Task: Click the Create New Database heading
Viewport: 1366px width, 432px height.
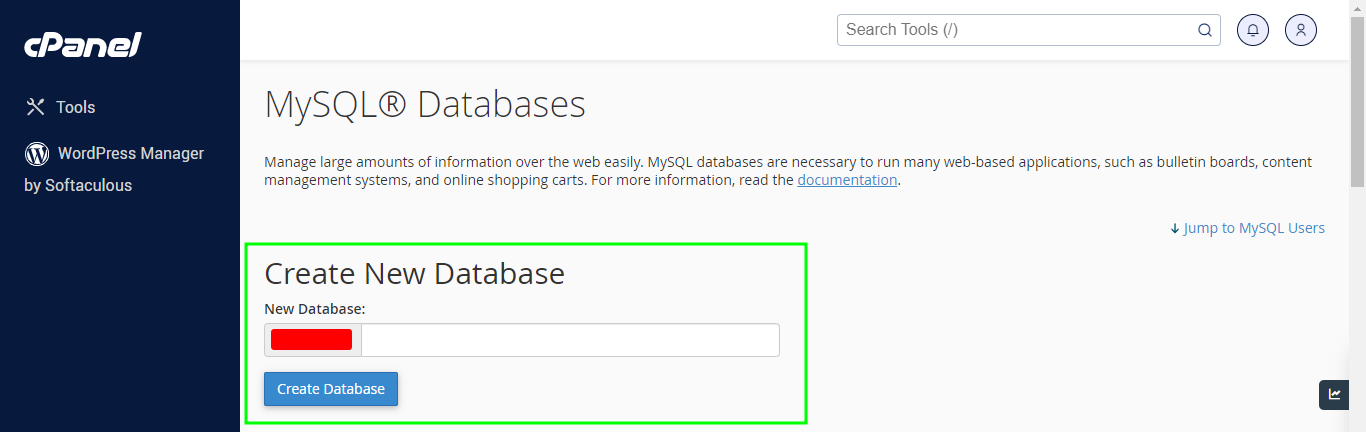Action: pos(414,273)
